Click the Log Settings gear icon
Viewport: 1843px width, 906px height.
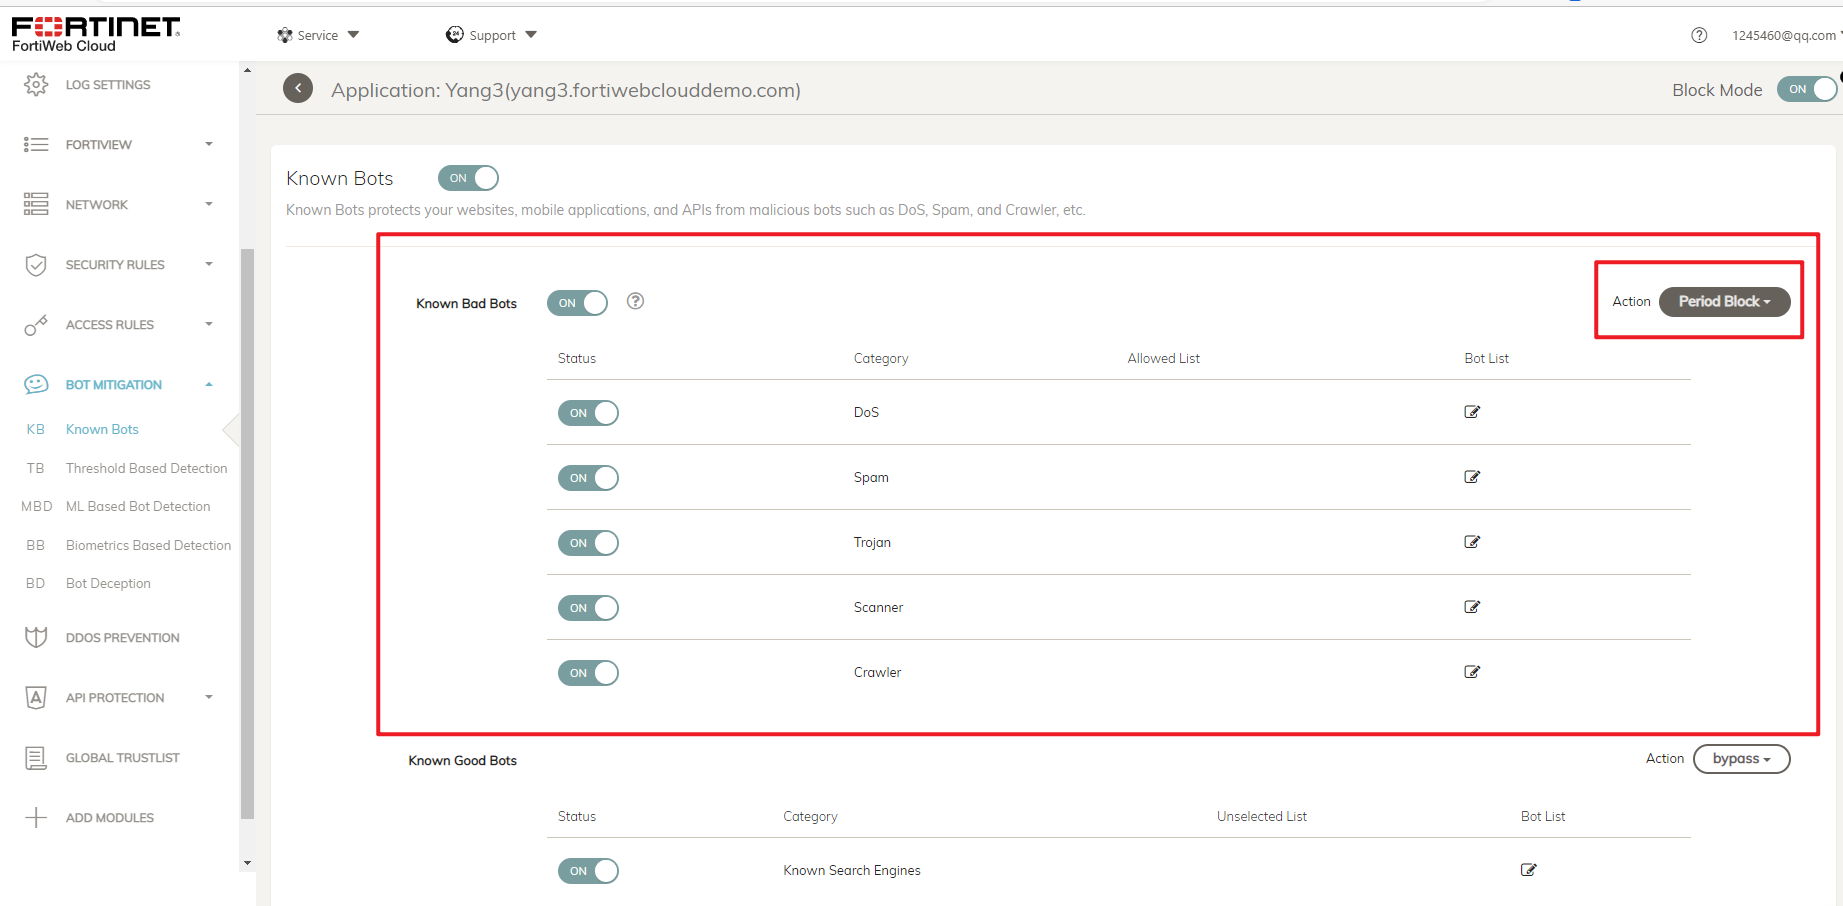[x=36, y=84]
